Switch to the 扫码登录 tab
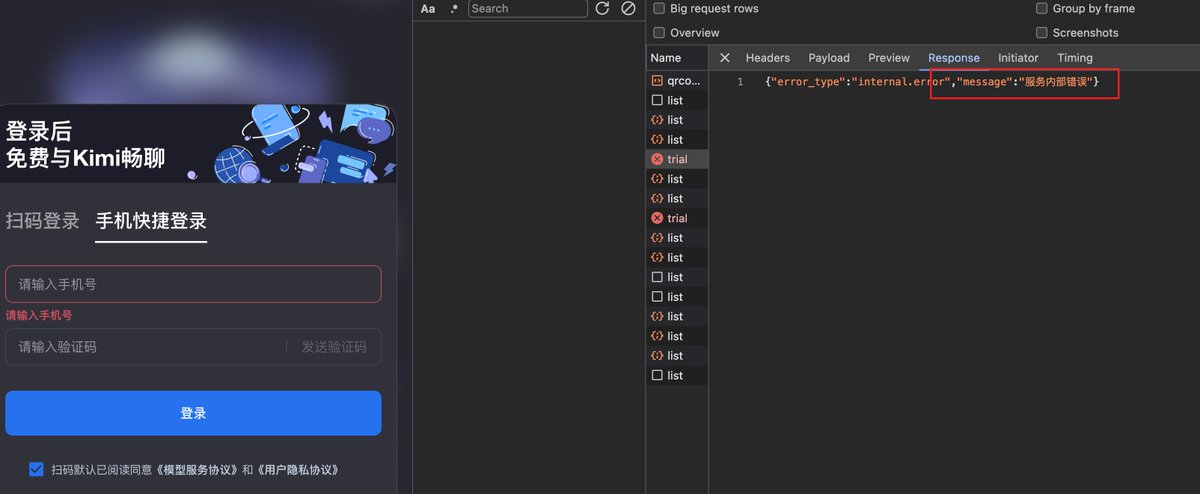1200x494 pixels. pos(42,221)
